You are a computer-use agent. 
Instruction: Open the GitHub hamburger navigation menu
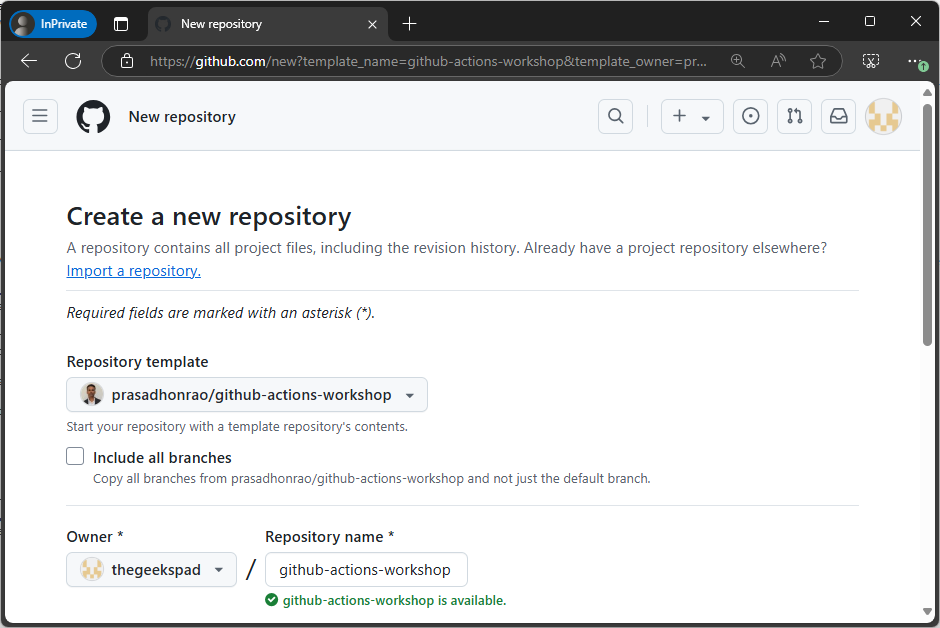tap(40, 116)
